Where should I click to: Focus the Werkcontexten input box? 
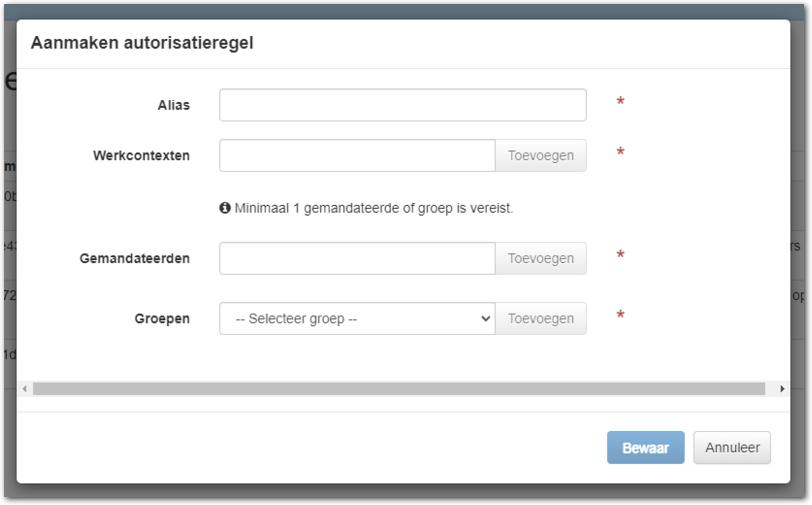pyautogui.click(x=357, y=155)
